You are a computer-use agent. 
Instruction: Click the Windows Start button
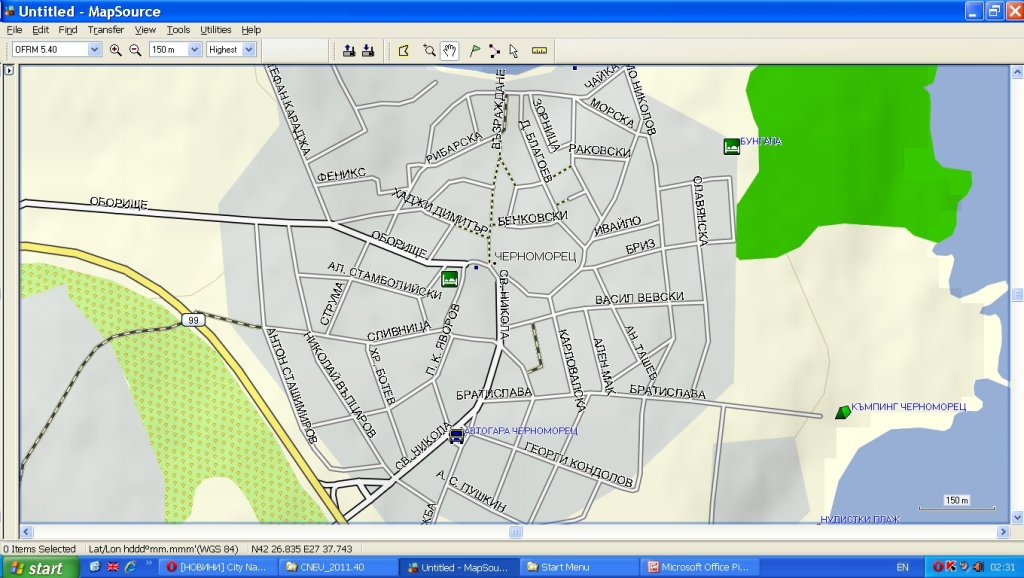[38, 568]
